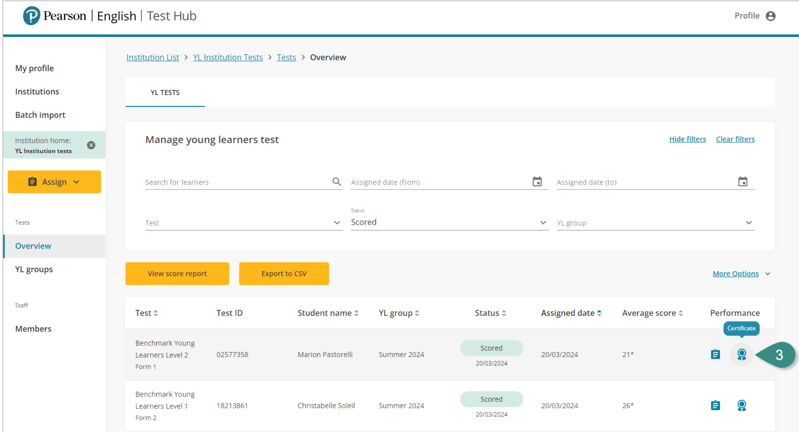Image resolution: width=799 pixels, height=432 pixels.
Task: Open the Profile account icon
Action: coord(770,16)
